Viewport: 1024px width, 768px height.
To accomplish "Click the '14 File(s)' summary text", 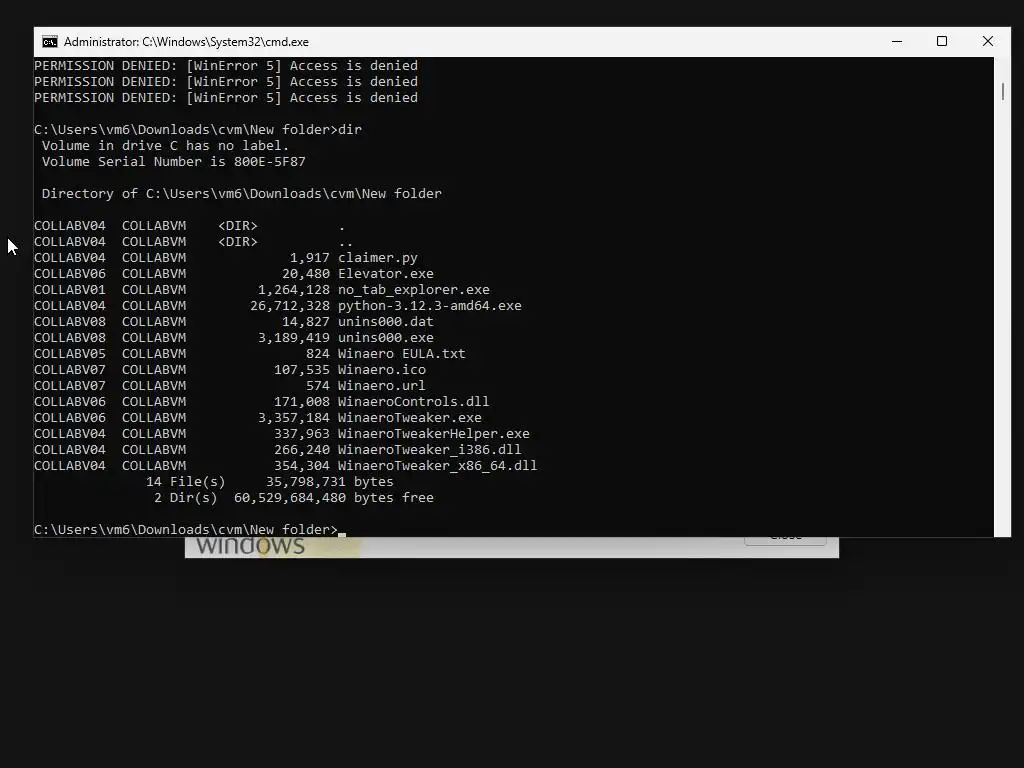I will pyautogui.click(x=185, y=481).
